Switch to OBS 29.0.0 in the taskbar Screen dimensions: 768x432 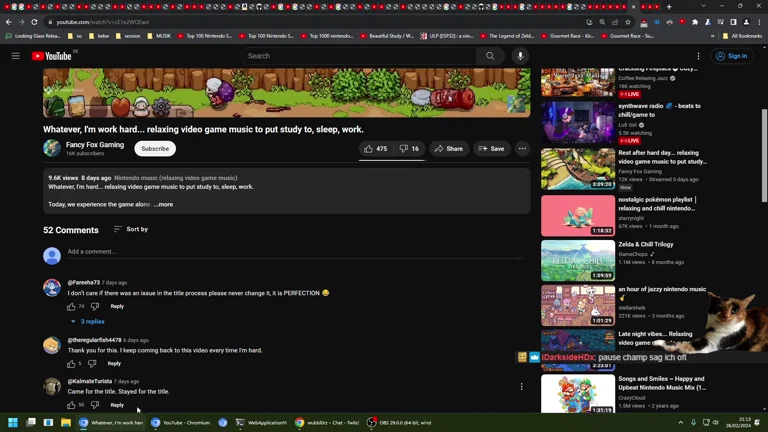coord(400,423)
